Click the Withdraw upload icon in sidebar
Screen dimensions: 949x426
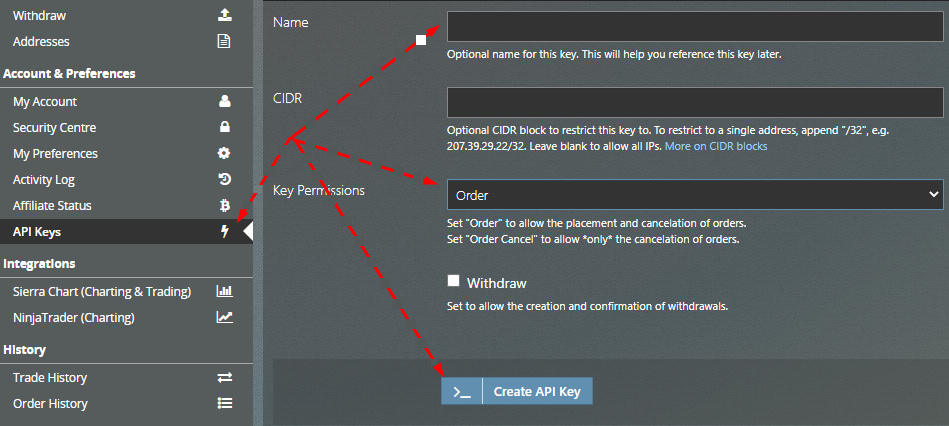click(224, 15)
